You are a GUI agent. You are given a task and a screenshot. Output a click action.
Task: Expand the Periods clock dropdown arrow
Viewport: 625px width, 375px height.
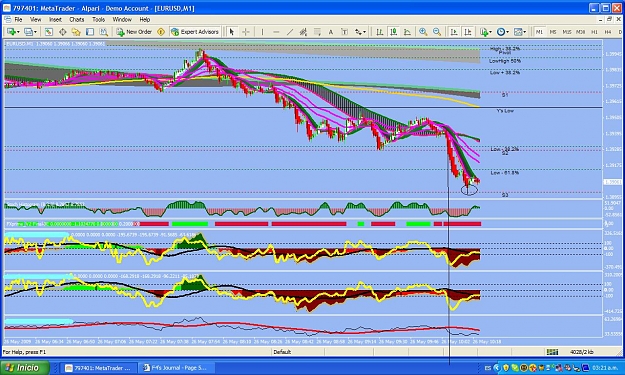[507, 32]
